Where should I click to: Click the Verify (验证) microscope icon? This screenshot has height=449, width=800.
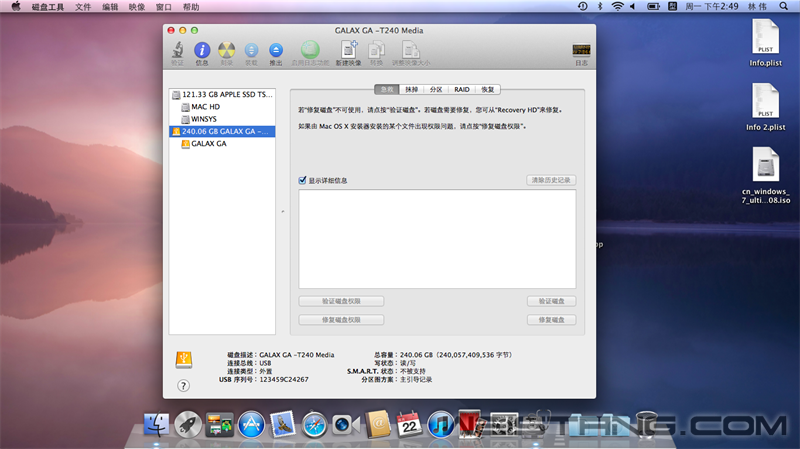click(x=177, y=51)
